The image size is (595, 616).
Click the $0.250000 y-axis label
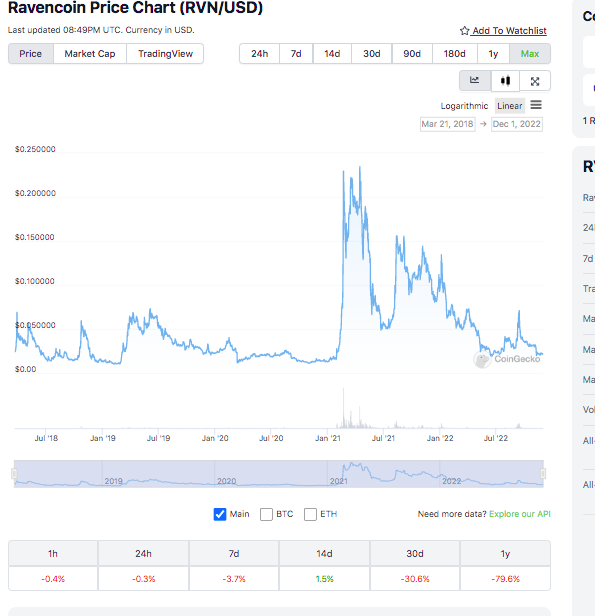coord(35,149)
